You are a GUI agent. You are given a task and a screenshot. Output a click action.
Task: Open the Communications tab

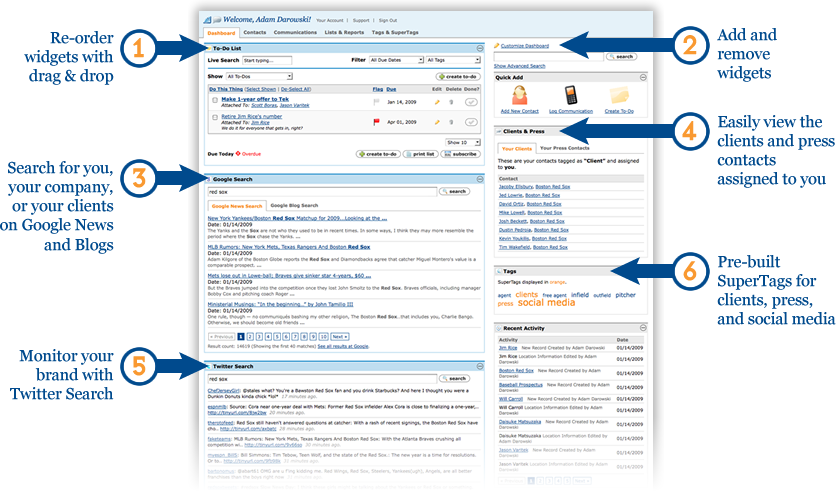pyautogui.click(x=295, y=33)
